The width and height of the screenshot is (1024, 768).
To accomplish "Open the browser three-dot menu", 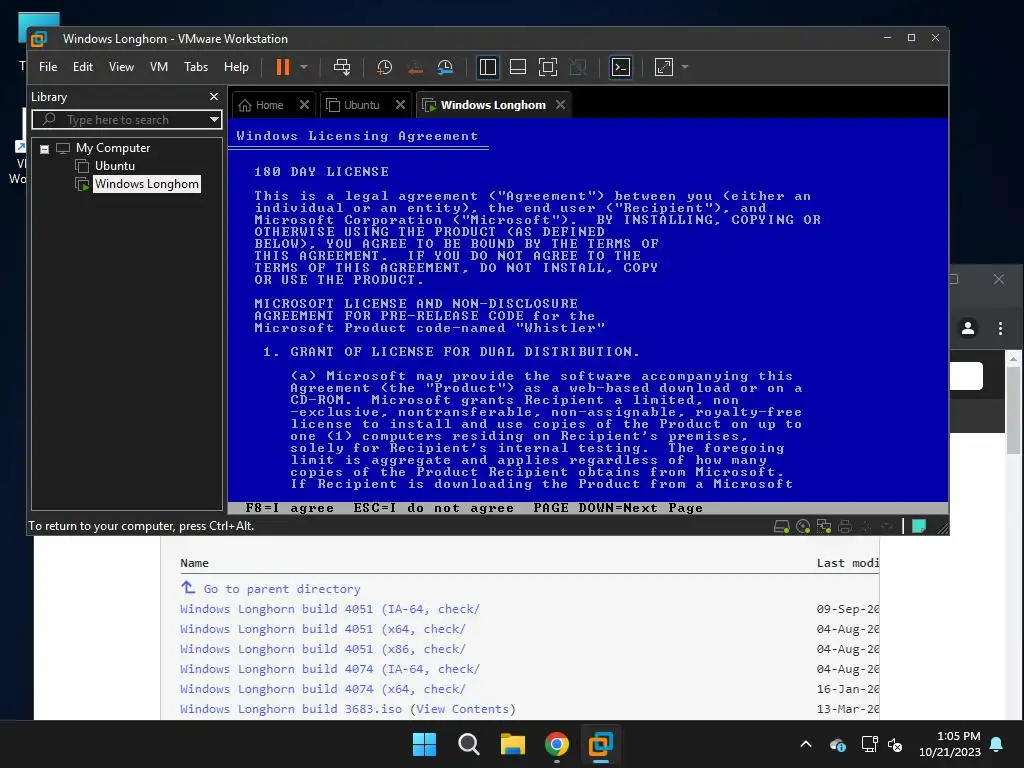I will tap(1000, 328).
